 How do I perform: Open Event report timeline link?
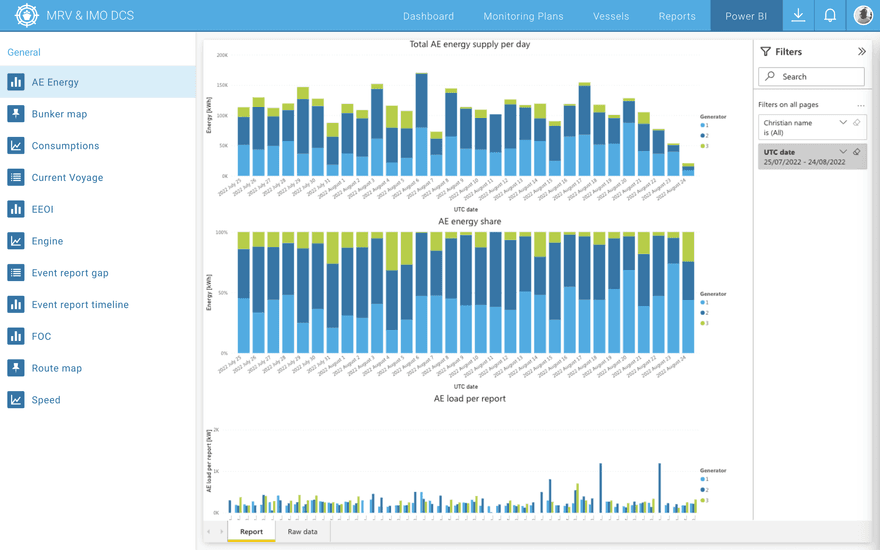pyautogui.click(x=80, y=304)
